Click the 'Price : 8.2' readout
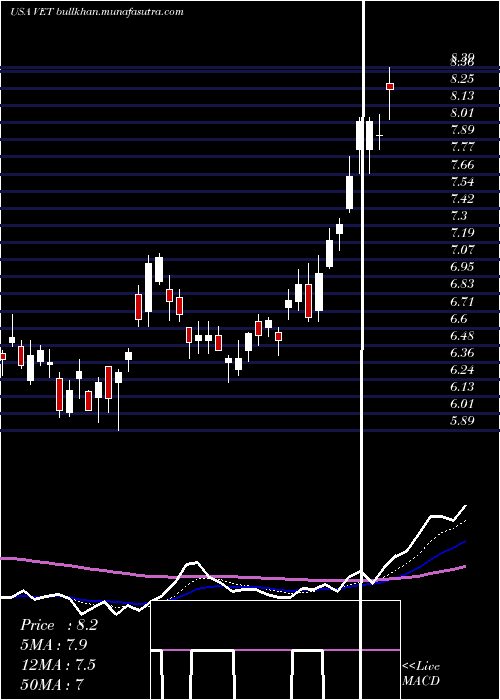Screen dimensions: 500x700 [x=58, y=625]
